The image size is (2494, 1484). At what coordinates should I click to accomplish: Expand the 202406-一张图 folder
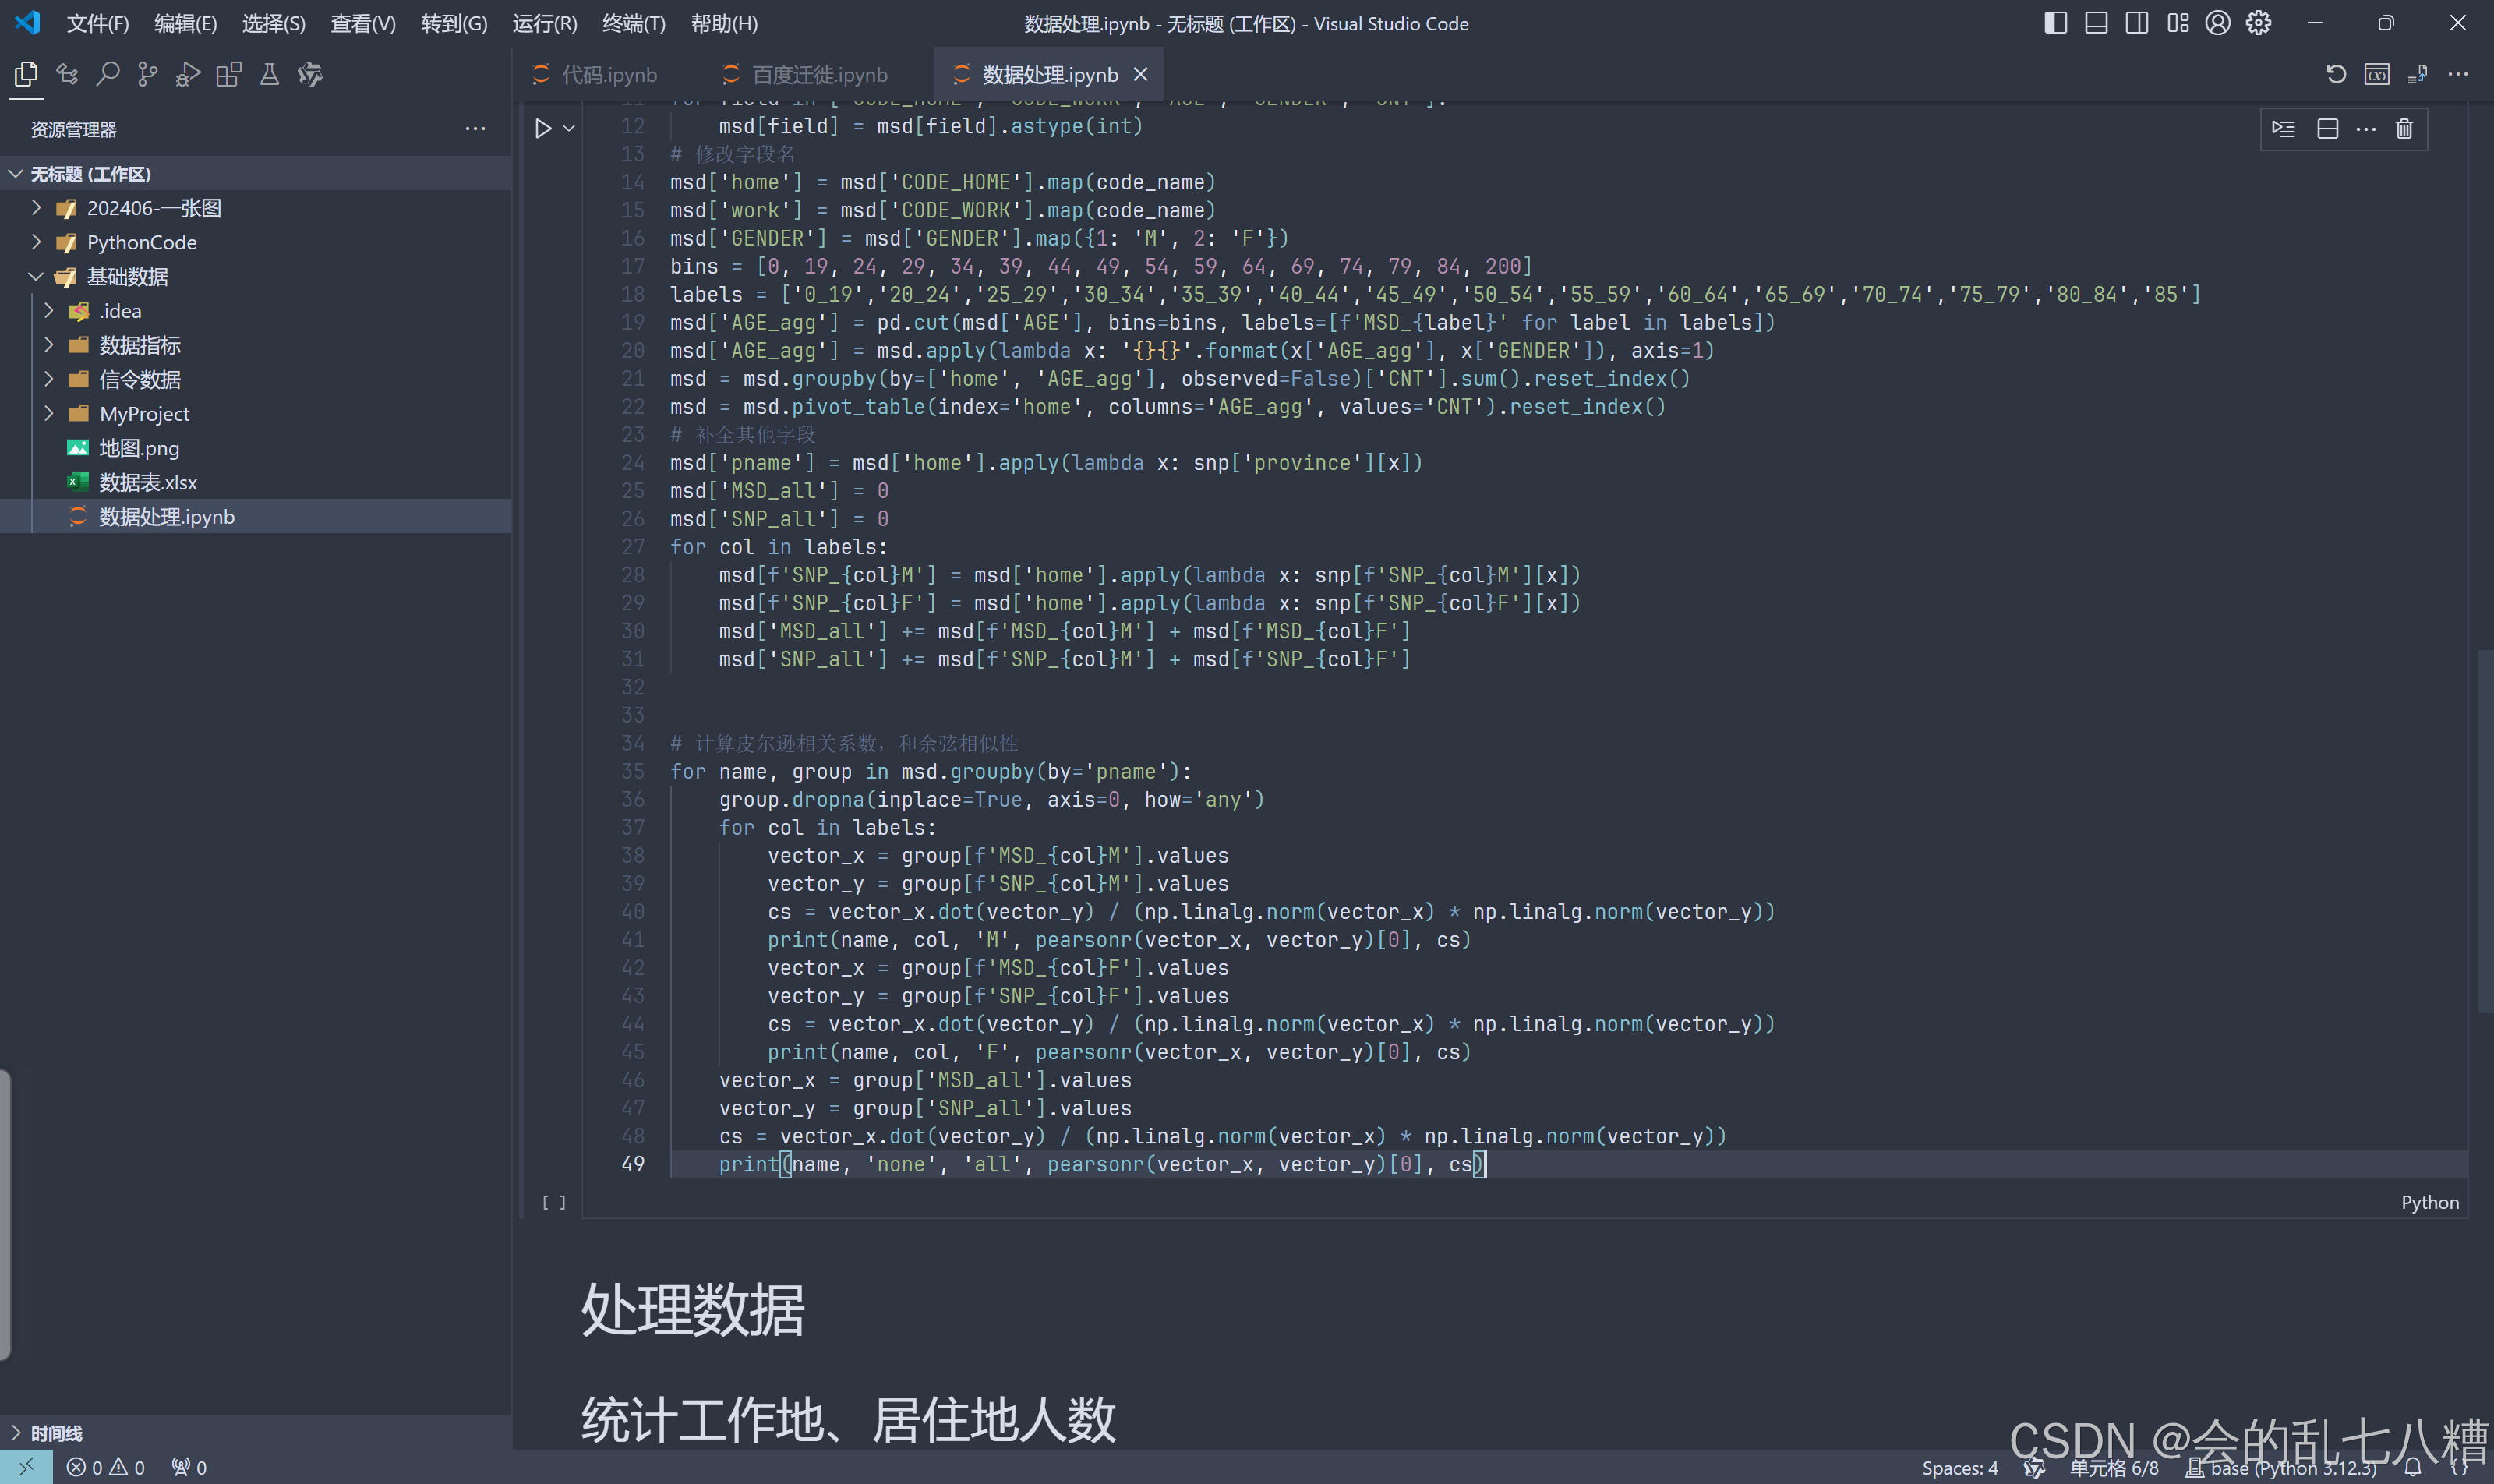[154, 208]
